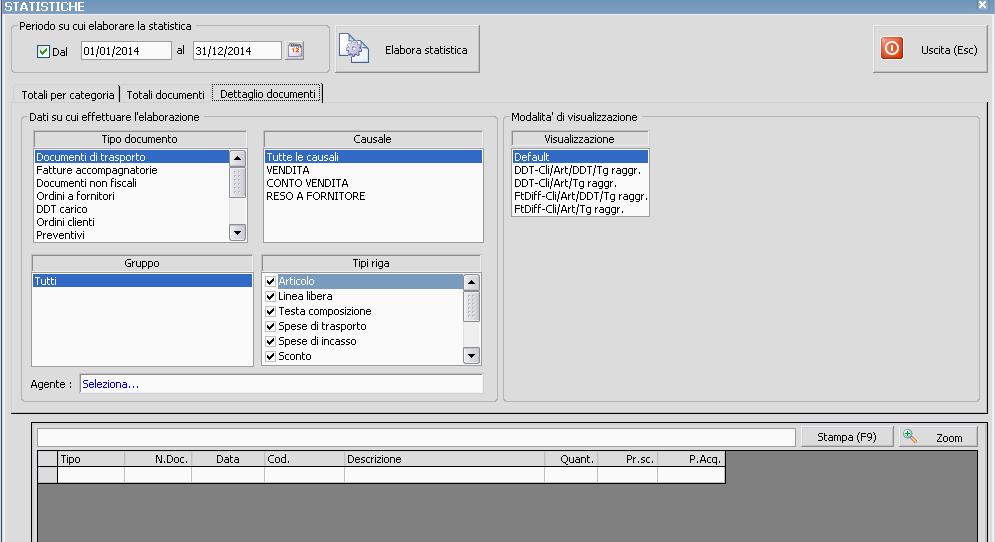Click the Tipo documento list header

point(140,139)
